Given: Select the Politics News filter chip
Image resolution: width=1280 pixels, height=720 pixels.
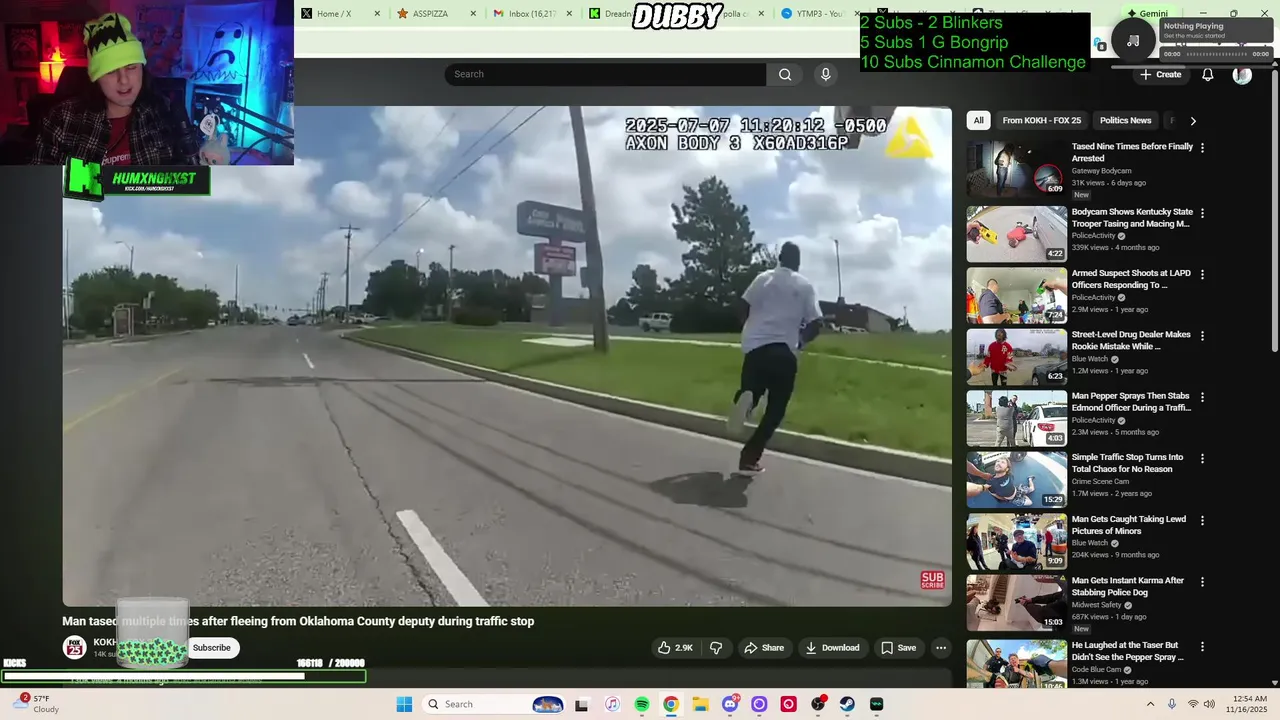Looking at the screenshot, I should coord(1125,120).
